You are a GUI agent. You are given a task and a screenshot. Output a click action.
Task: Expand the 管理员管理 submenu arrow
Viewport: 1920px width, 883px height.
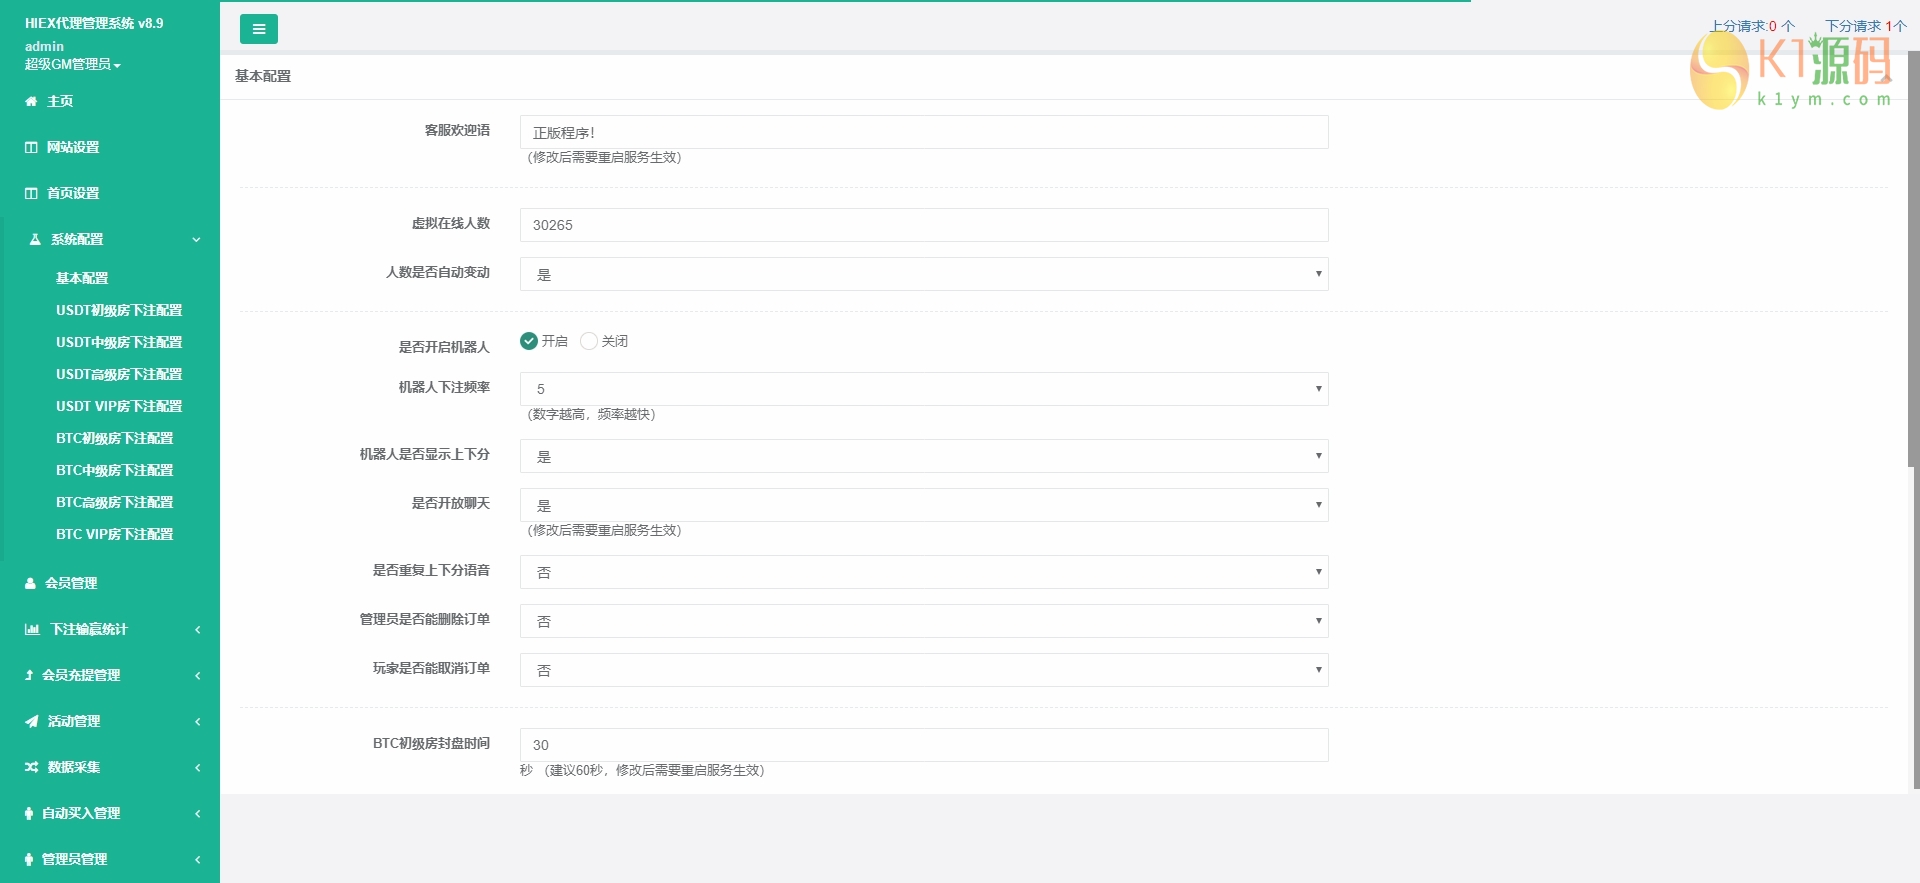(x=198, y=859)
